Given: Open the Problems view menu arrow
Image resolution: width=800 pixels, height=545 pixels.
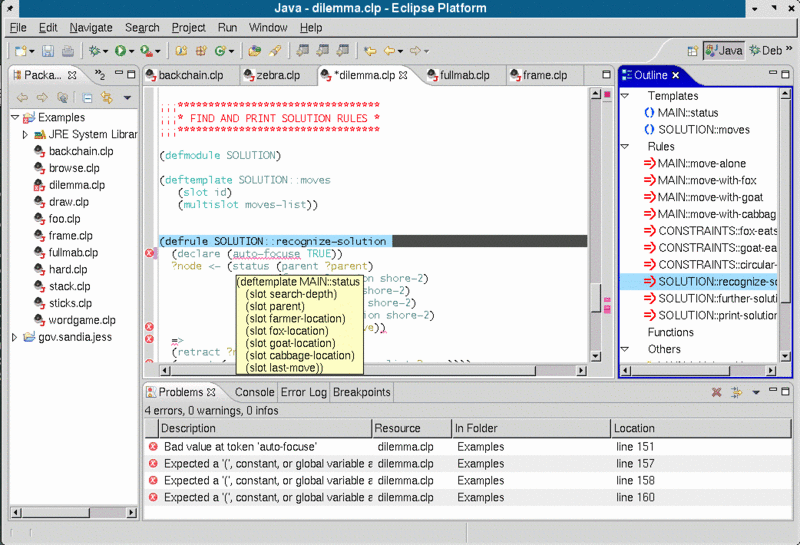Looking at the screenshot, I should coord(756,392).
